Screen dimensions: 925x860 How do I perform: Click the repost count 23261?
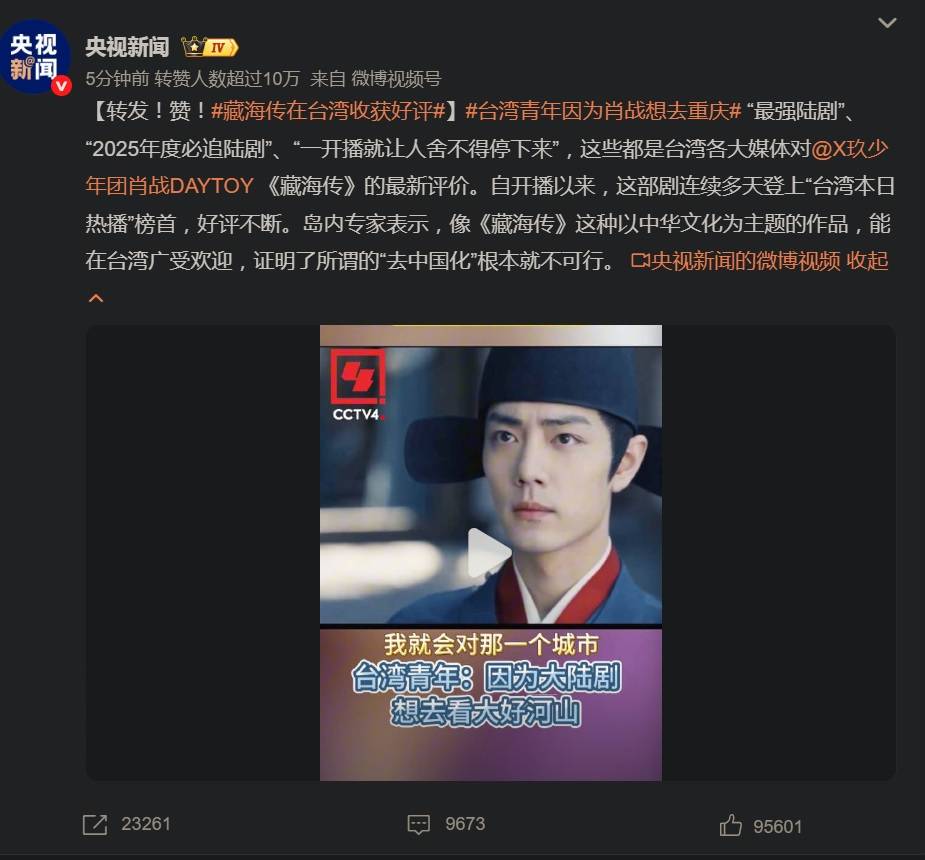[146, 824]
